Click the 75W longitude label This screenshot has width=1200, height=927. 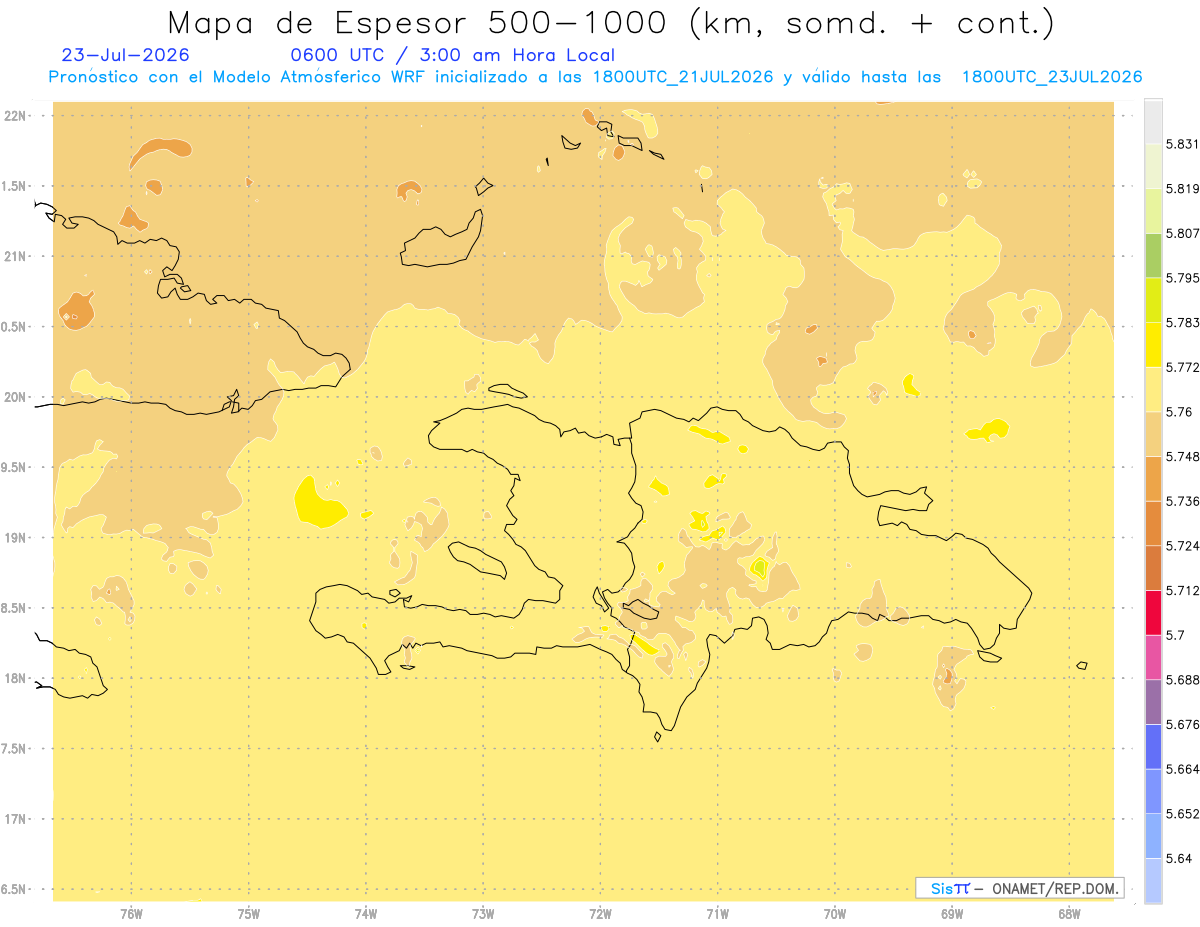[248, 914]
